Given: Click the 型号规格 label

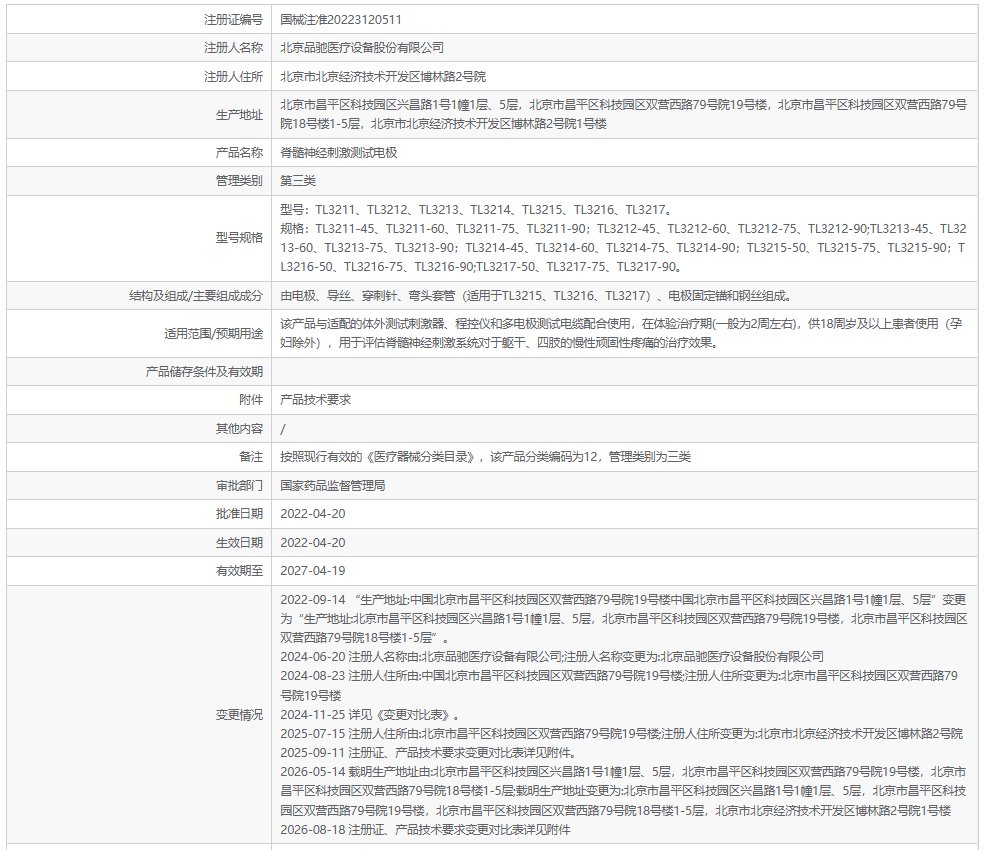Looking at the screenshot, I should pos(239,237).
